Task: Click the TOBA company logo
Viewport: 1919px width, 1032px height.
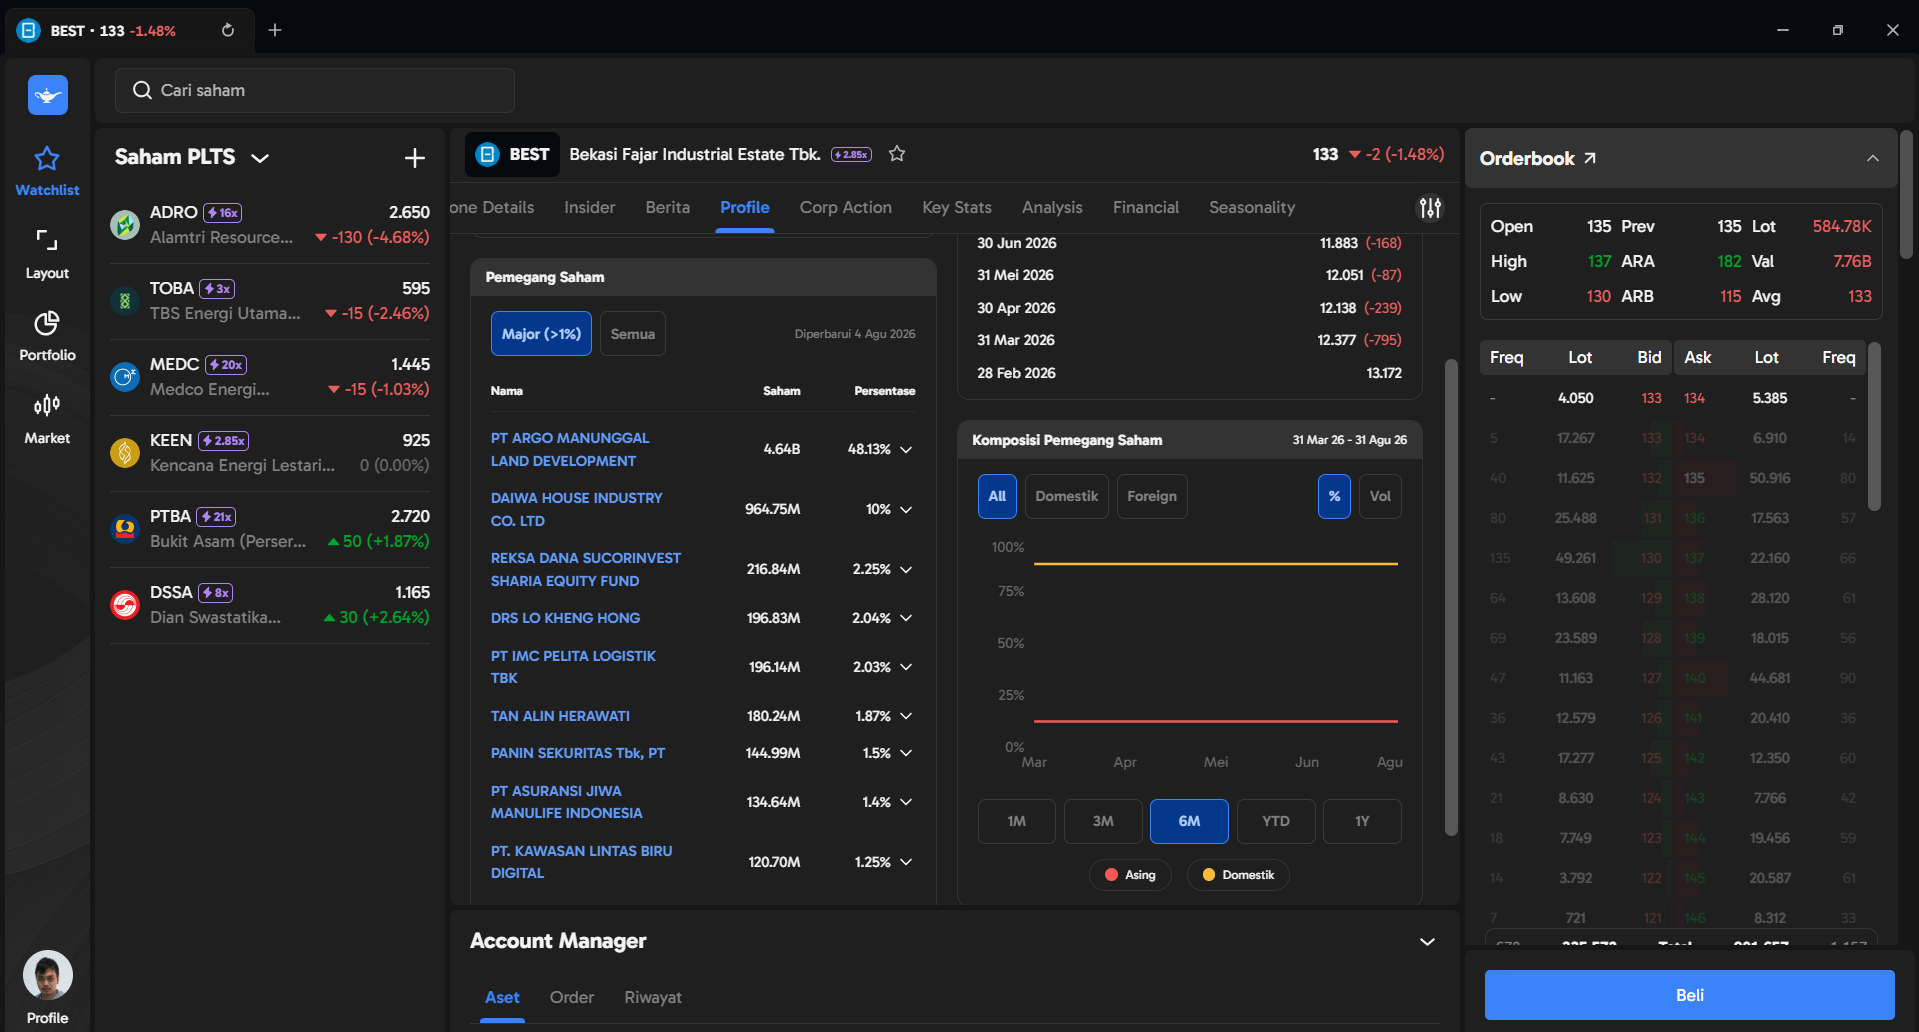Action: (x=125, y=301)
